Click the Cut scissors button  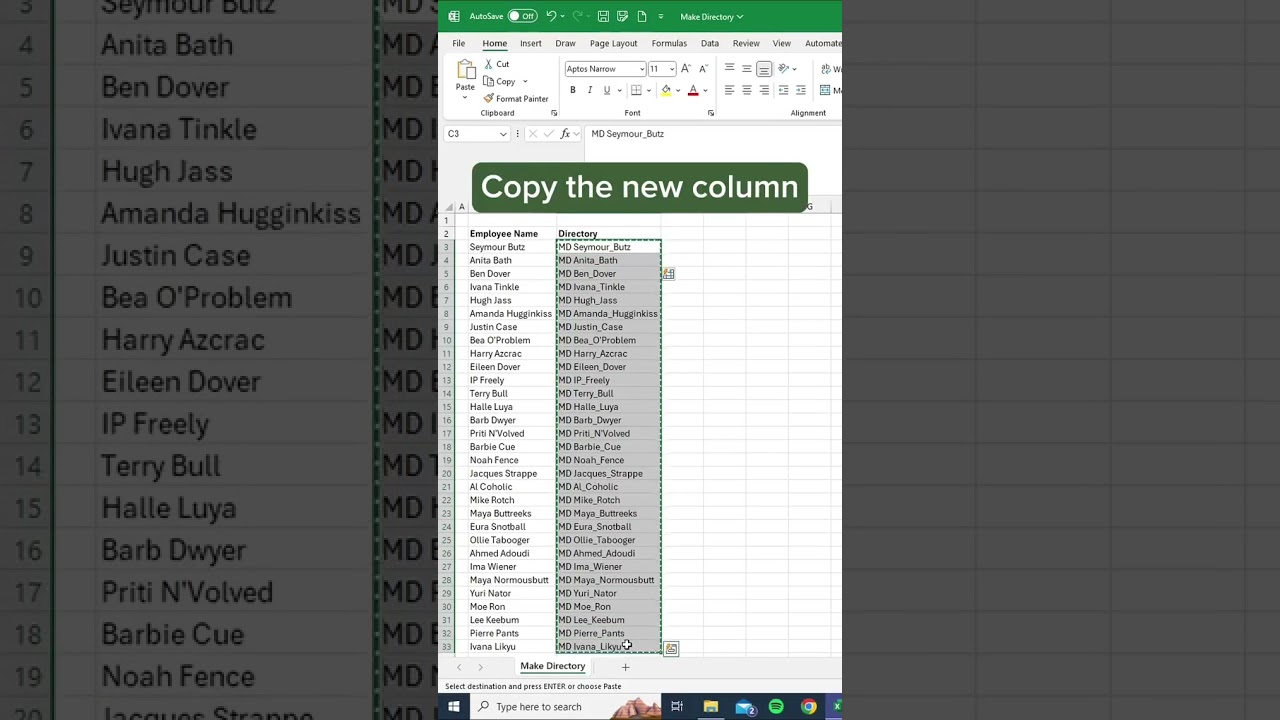496,64
